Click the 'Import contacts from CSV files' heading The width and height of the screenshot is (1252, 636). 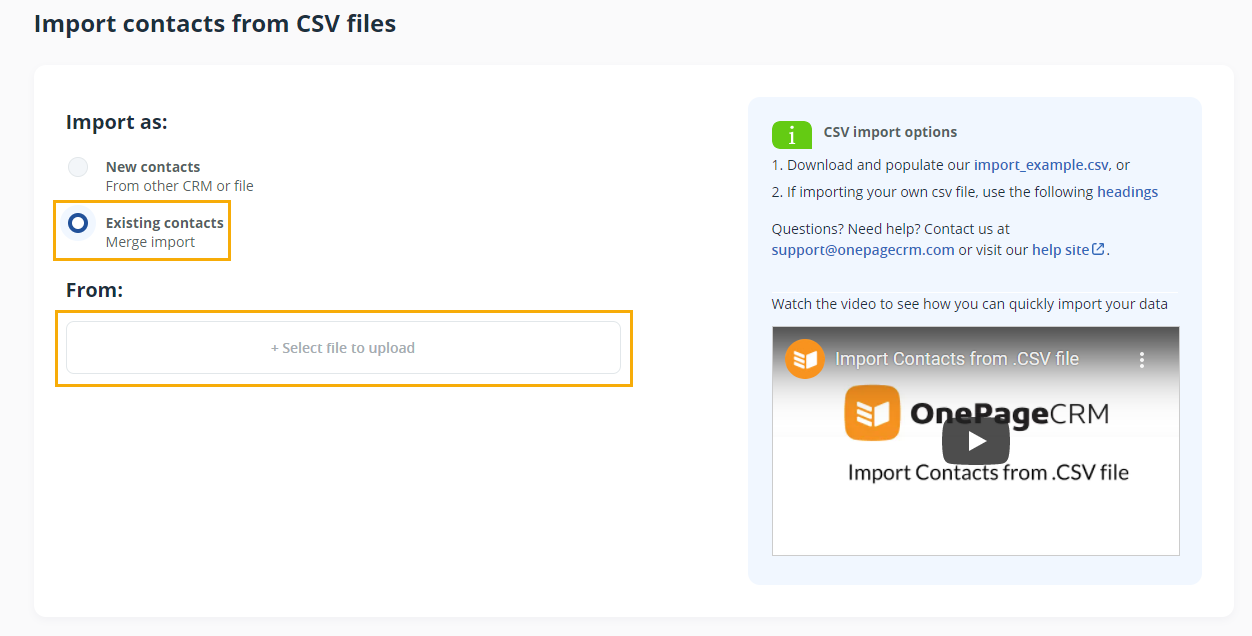(x=215, y=23)
